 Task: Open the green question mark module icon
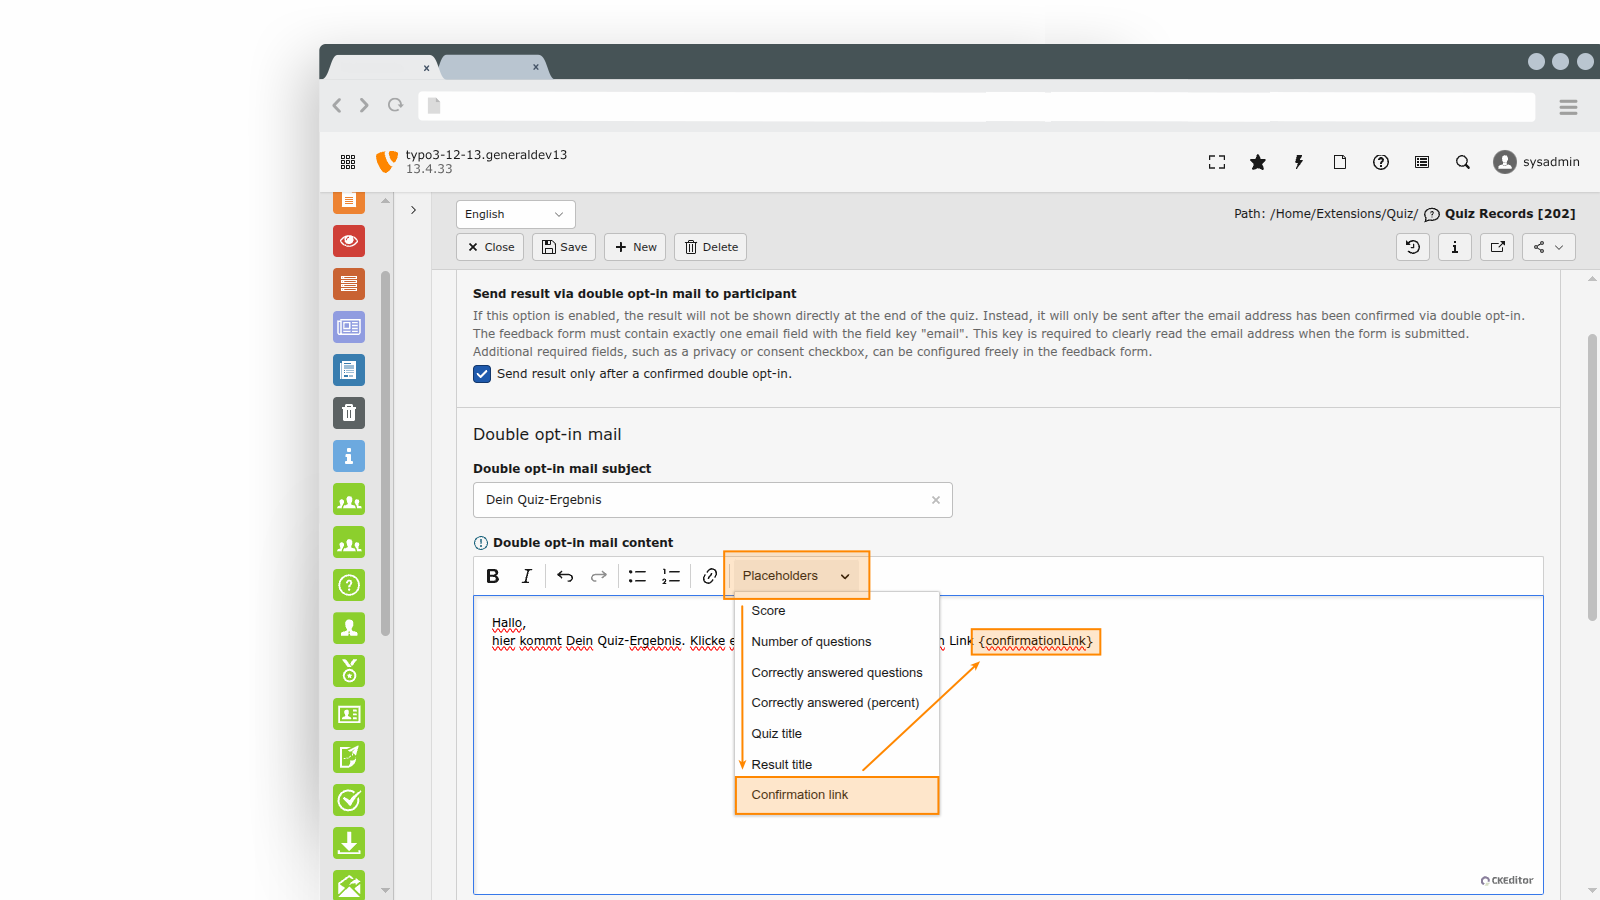pyautogui.click(x=349, y=585)
